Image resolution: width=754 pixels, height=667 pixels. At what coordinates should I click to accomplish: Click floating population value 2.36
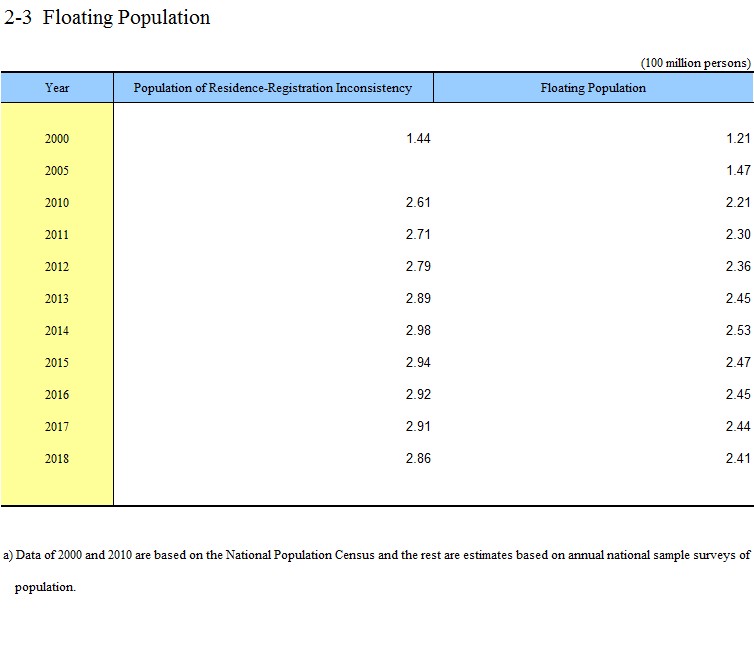(738, 266)
